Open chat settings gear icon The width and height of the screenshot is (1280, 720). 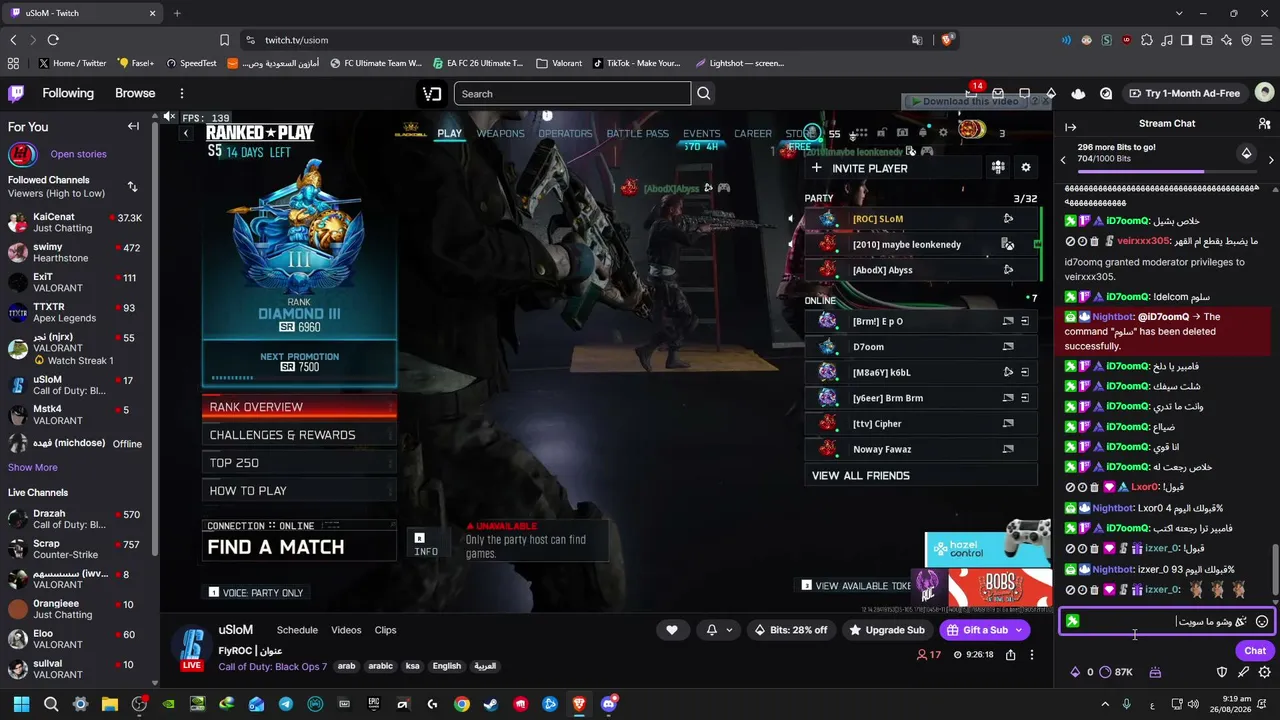click(x=1264, y=672)
